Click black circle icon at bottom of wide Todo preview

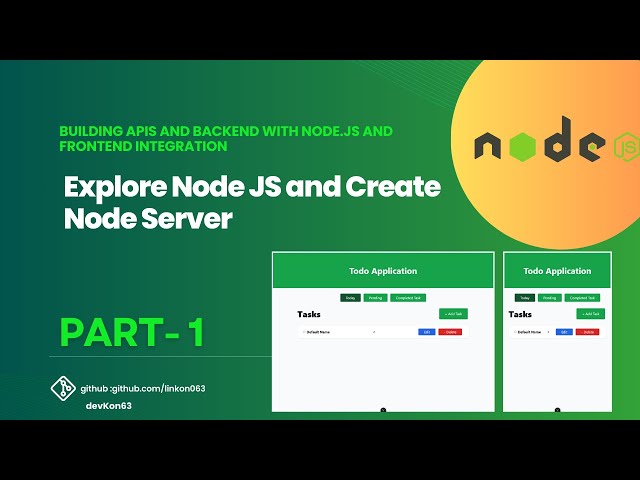pos(383,410)
